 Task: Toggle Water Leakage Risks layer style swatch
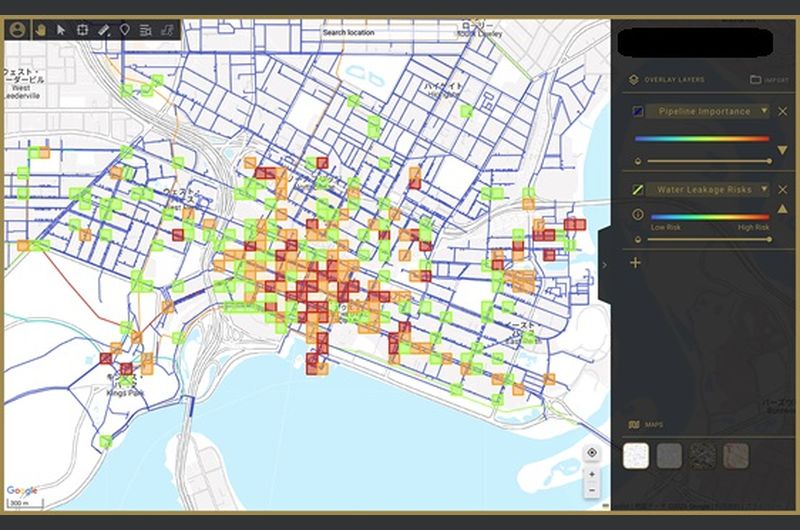pyautogui.click(x=638, y=189)
